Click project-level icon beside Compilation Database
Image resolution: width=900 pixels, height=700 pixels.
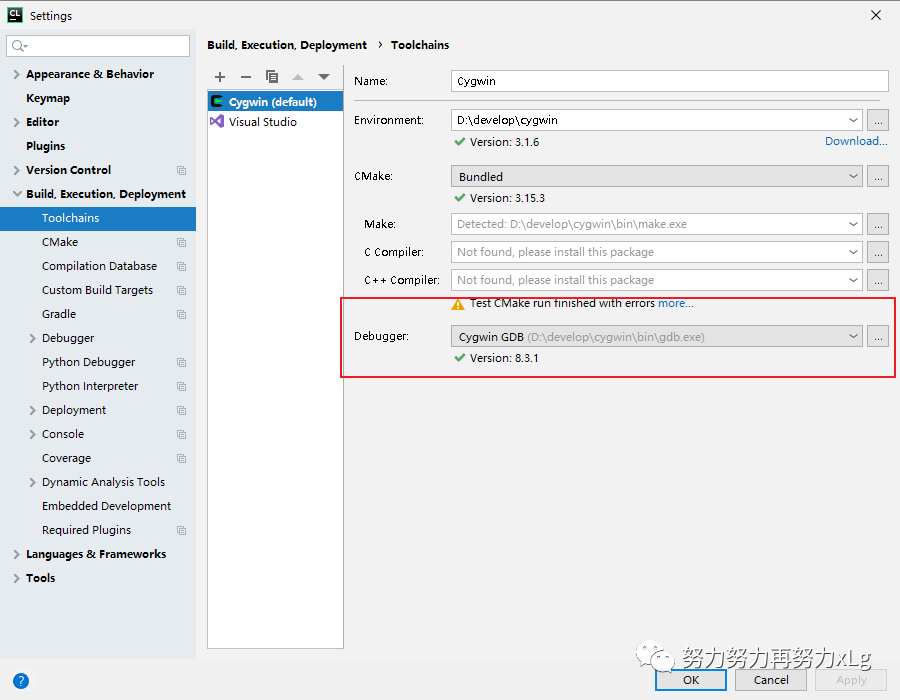(x=181, y=267)
